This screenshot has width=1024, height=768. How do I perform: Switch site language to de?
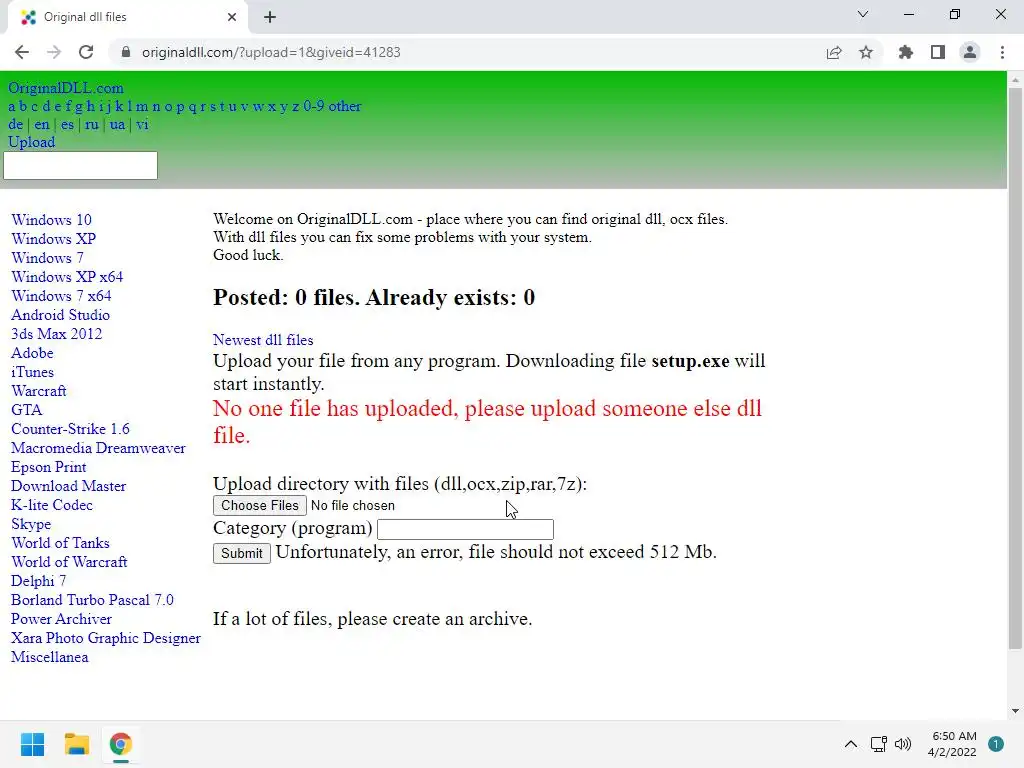16,124
